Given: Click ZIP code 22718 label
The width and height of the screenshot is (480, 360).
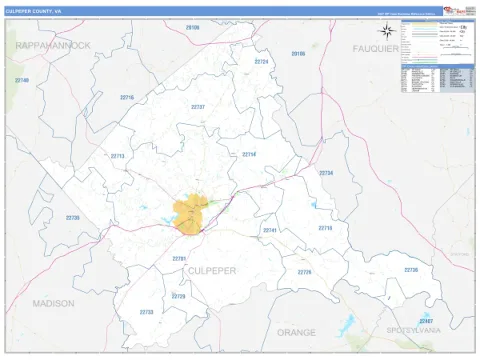Looking at the screenshot, I should 325,228.
